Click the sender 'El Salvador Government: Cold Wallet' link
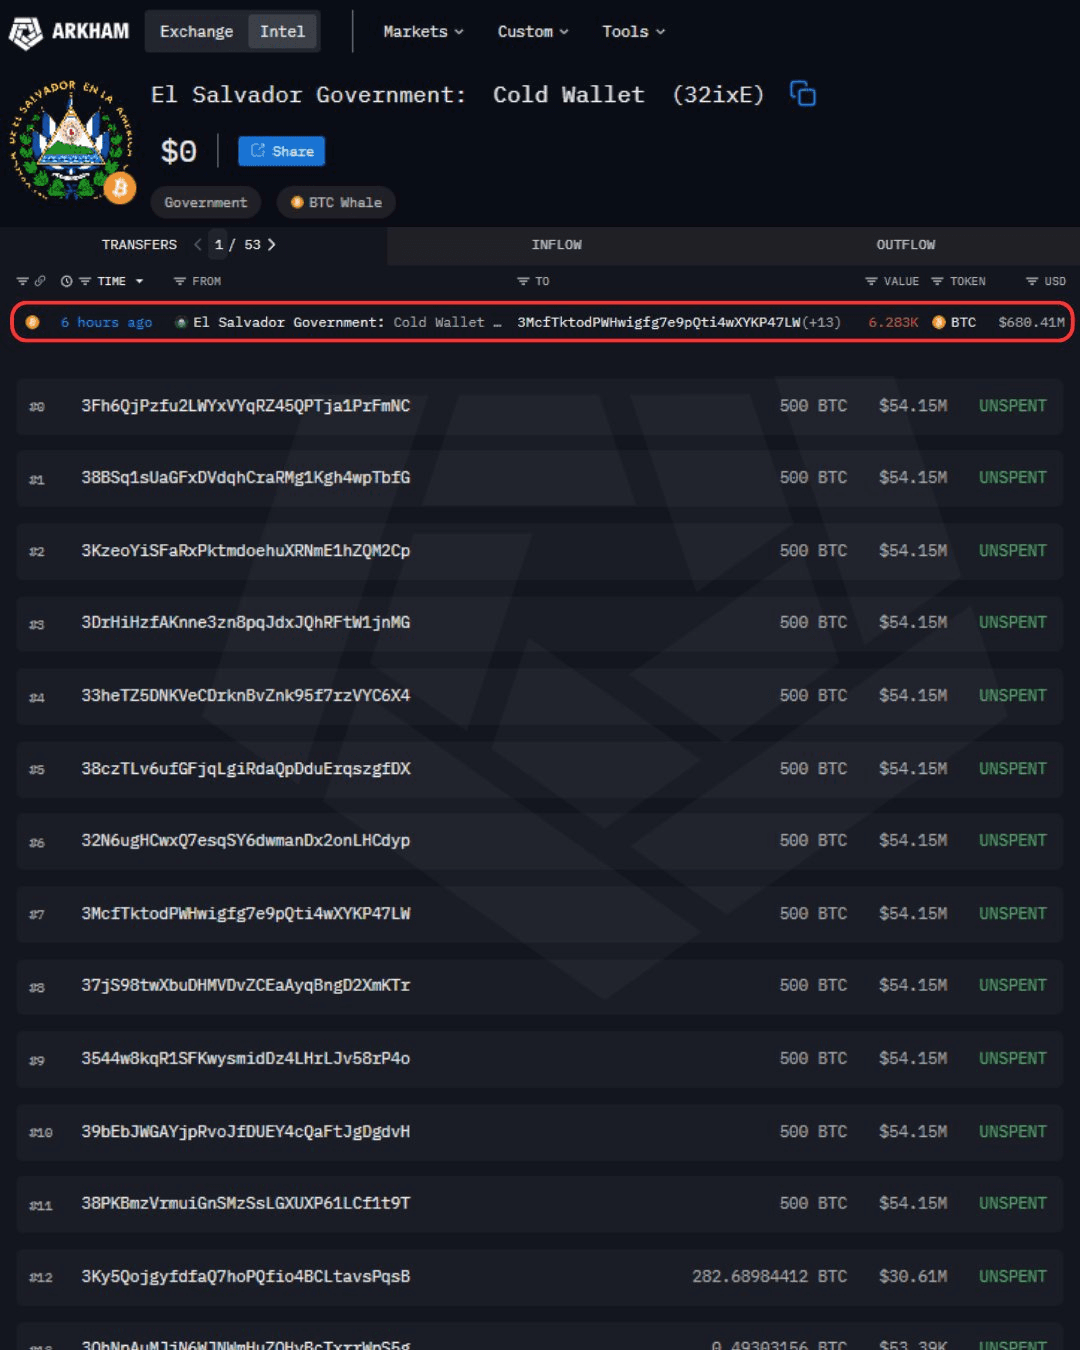Viewport: 1080px width, 1350px height. click(x=347, y=322)
